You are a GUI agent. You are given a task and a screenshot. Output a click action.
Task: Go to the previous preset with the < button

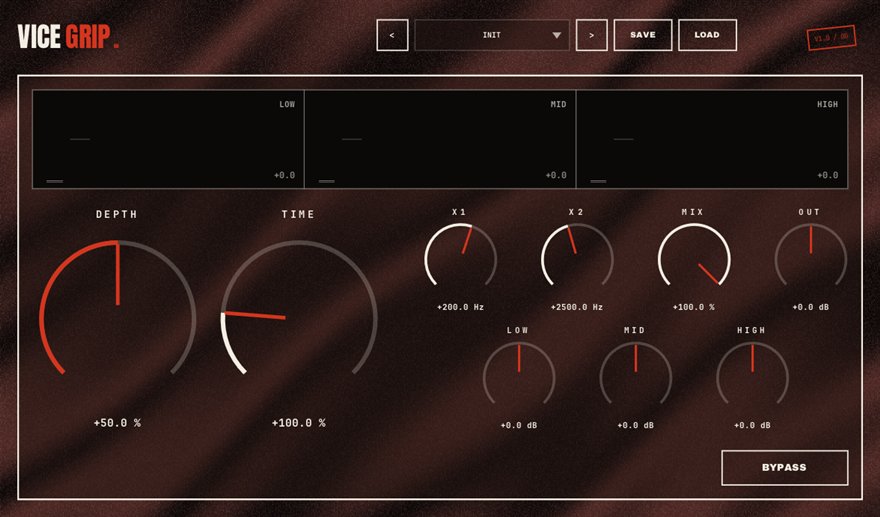[x=392, y=35]
